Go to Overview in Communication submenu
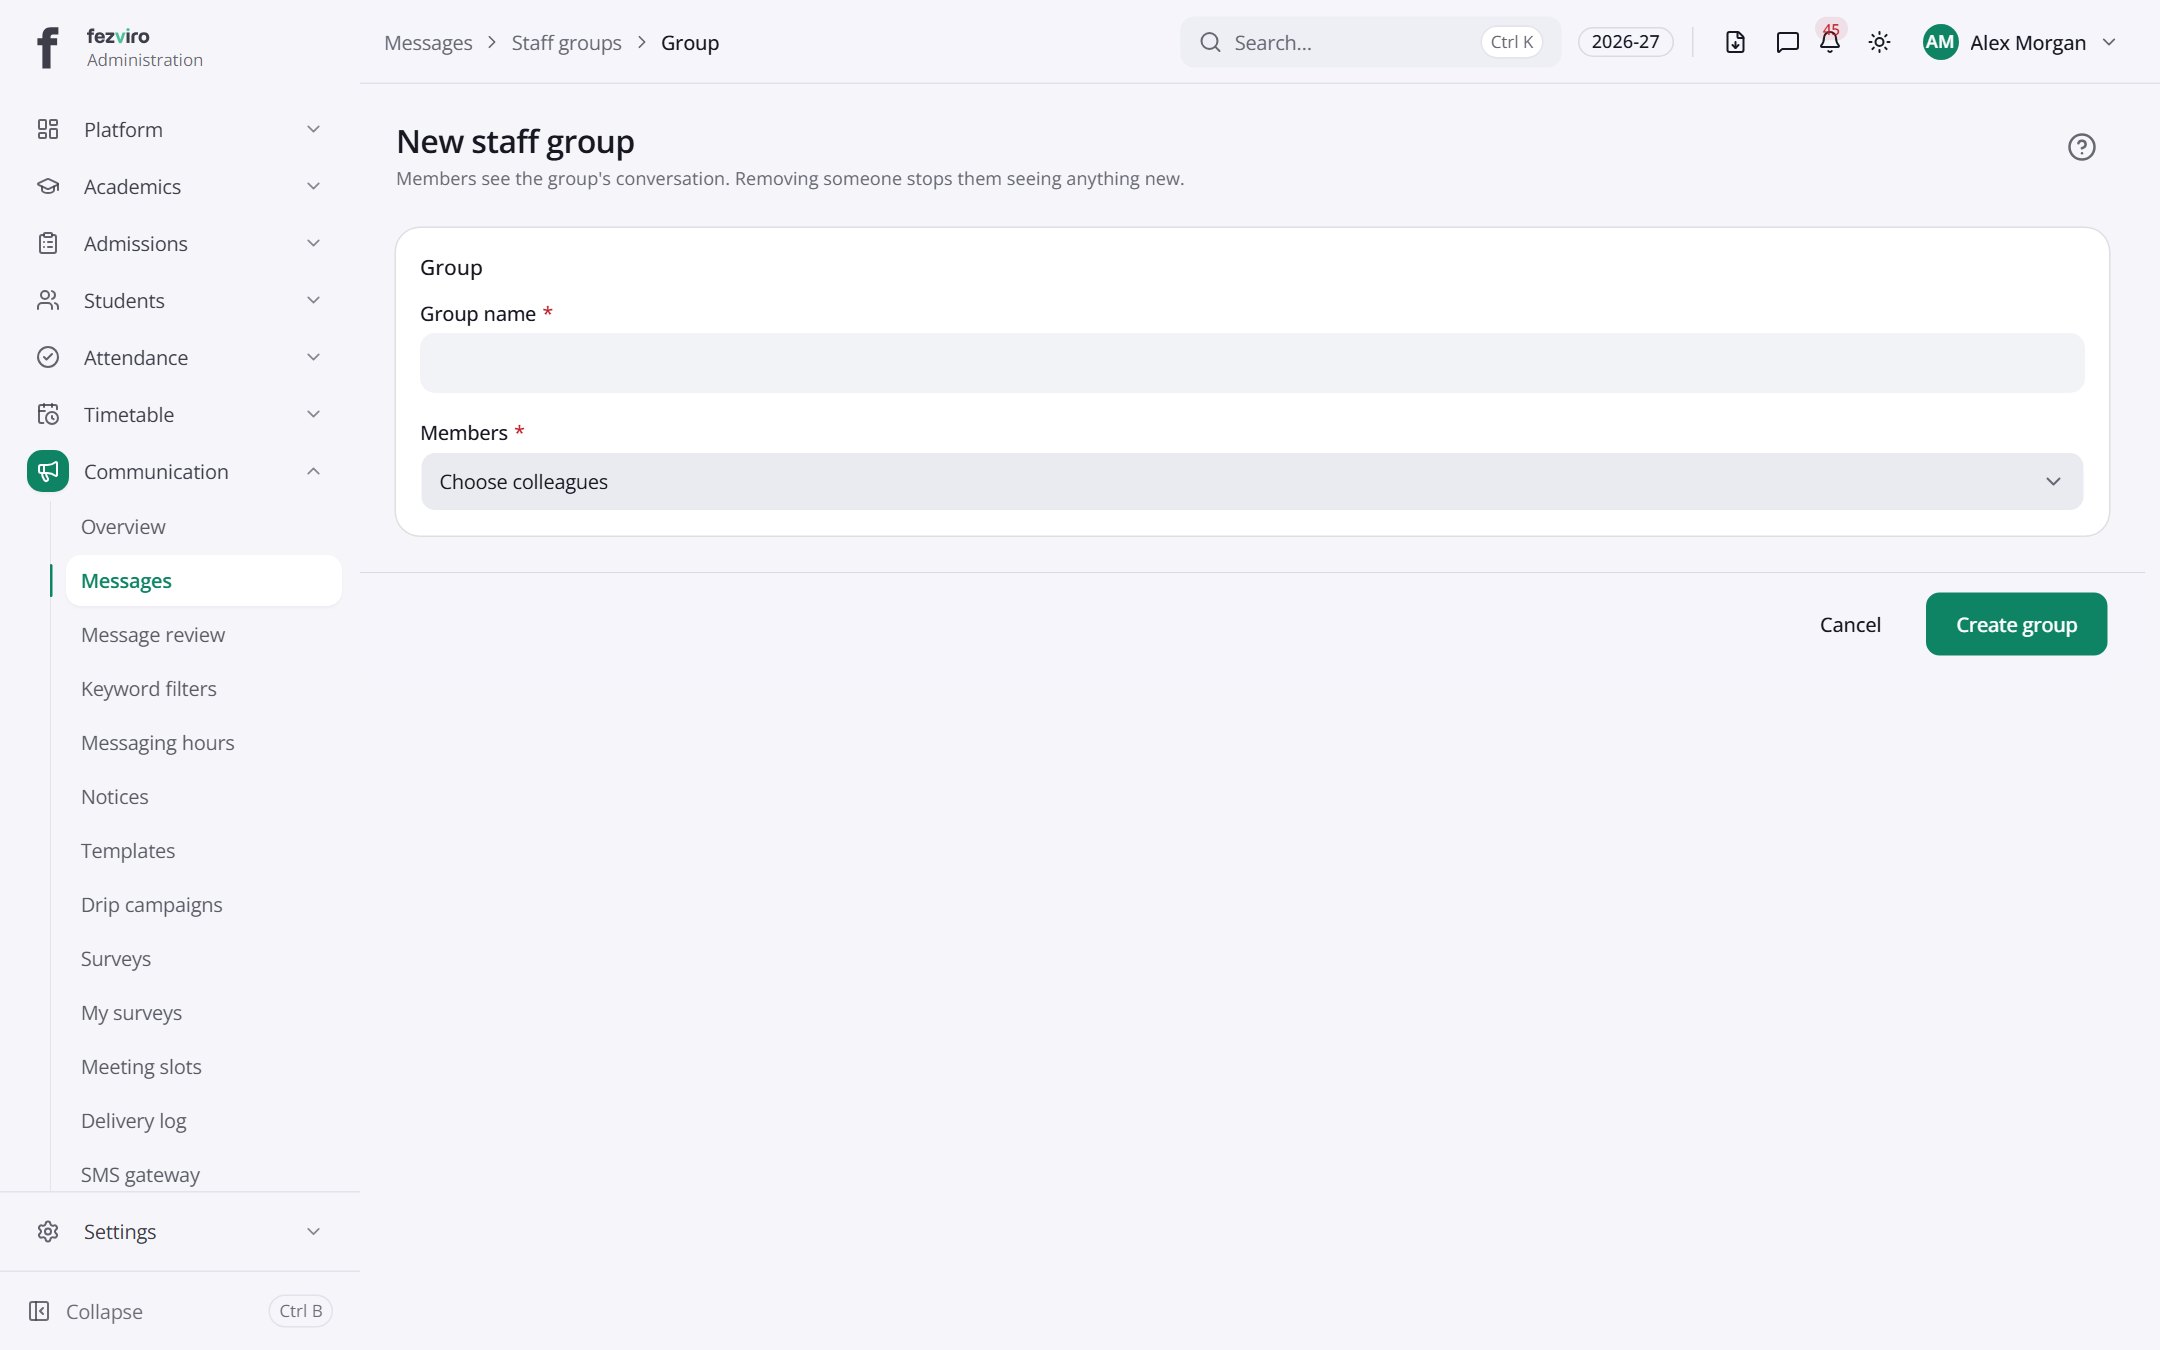Viewport: 2160px width, 1350px height. click(123, 526)
